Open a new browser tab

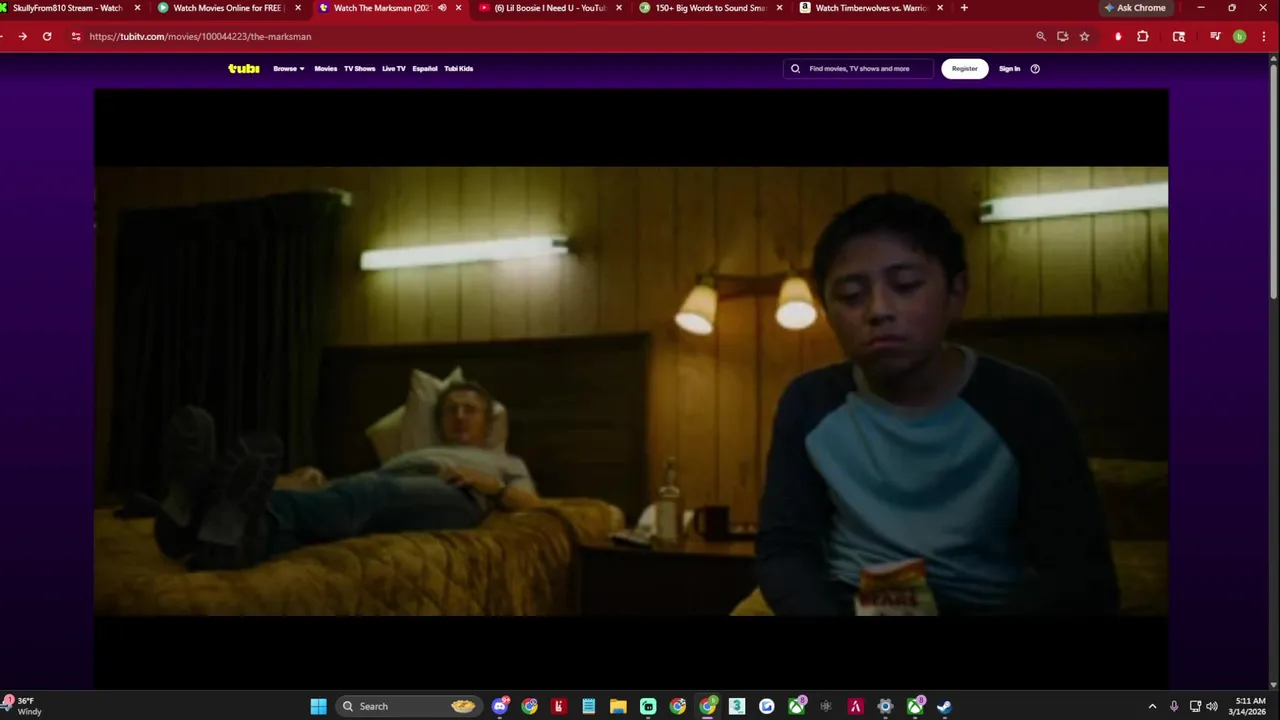(x=964, y=8)
